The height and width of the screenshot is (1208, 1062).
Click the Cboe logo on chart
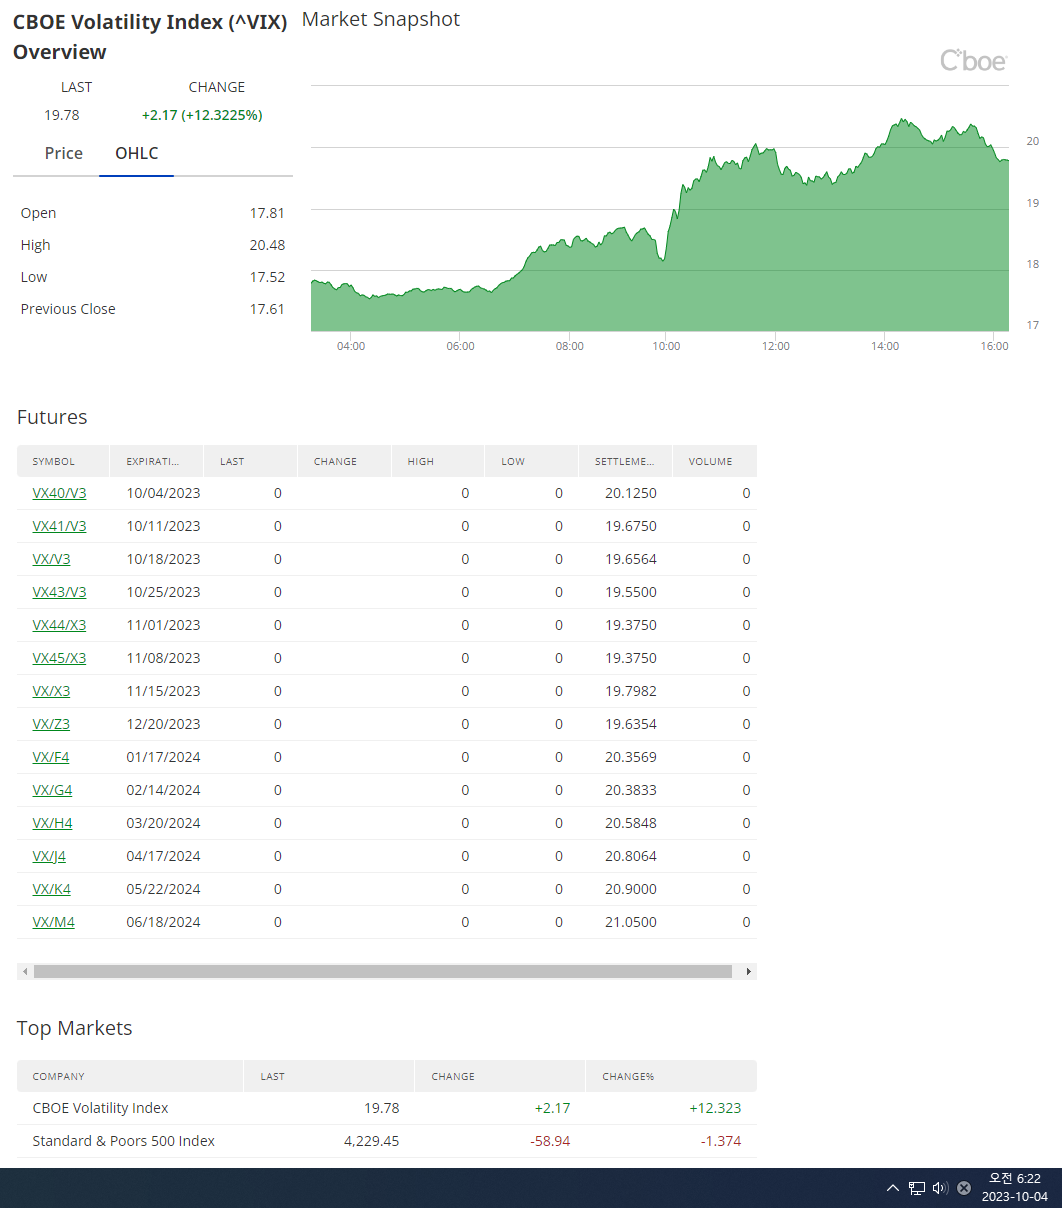point(973,61)
